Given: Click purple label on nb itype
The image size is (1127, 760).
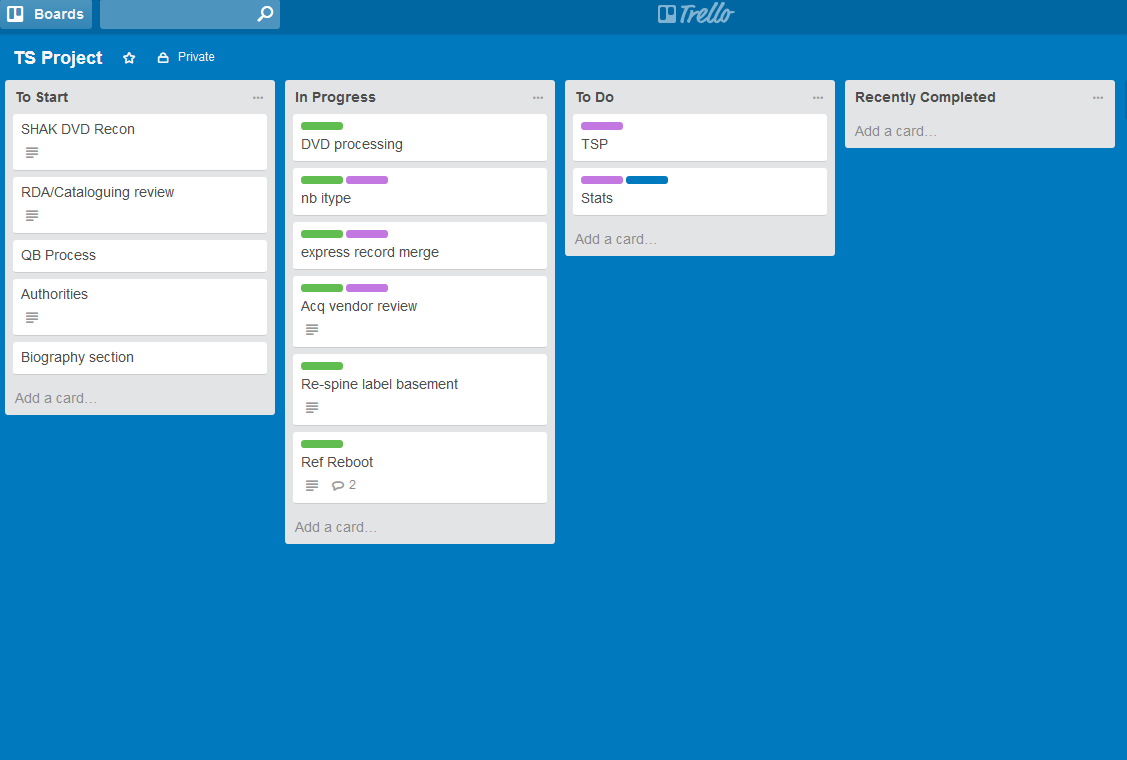Looking at the screenshot, I should [367, 180].
